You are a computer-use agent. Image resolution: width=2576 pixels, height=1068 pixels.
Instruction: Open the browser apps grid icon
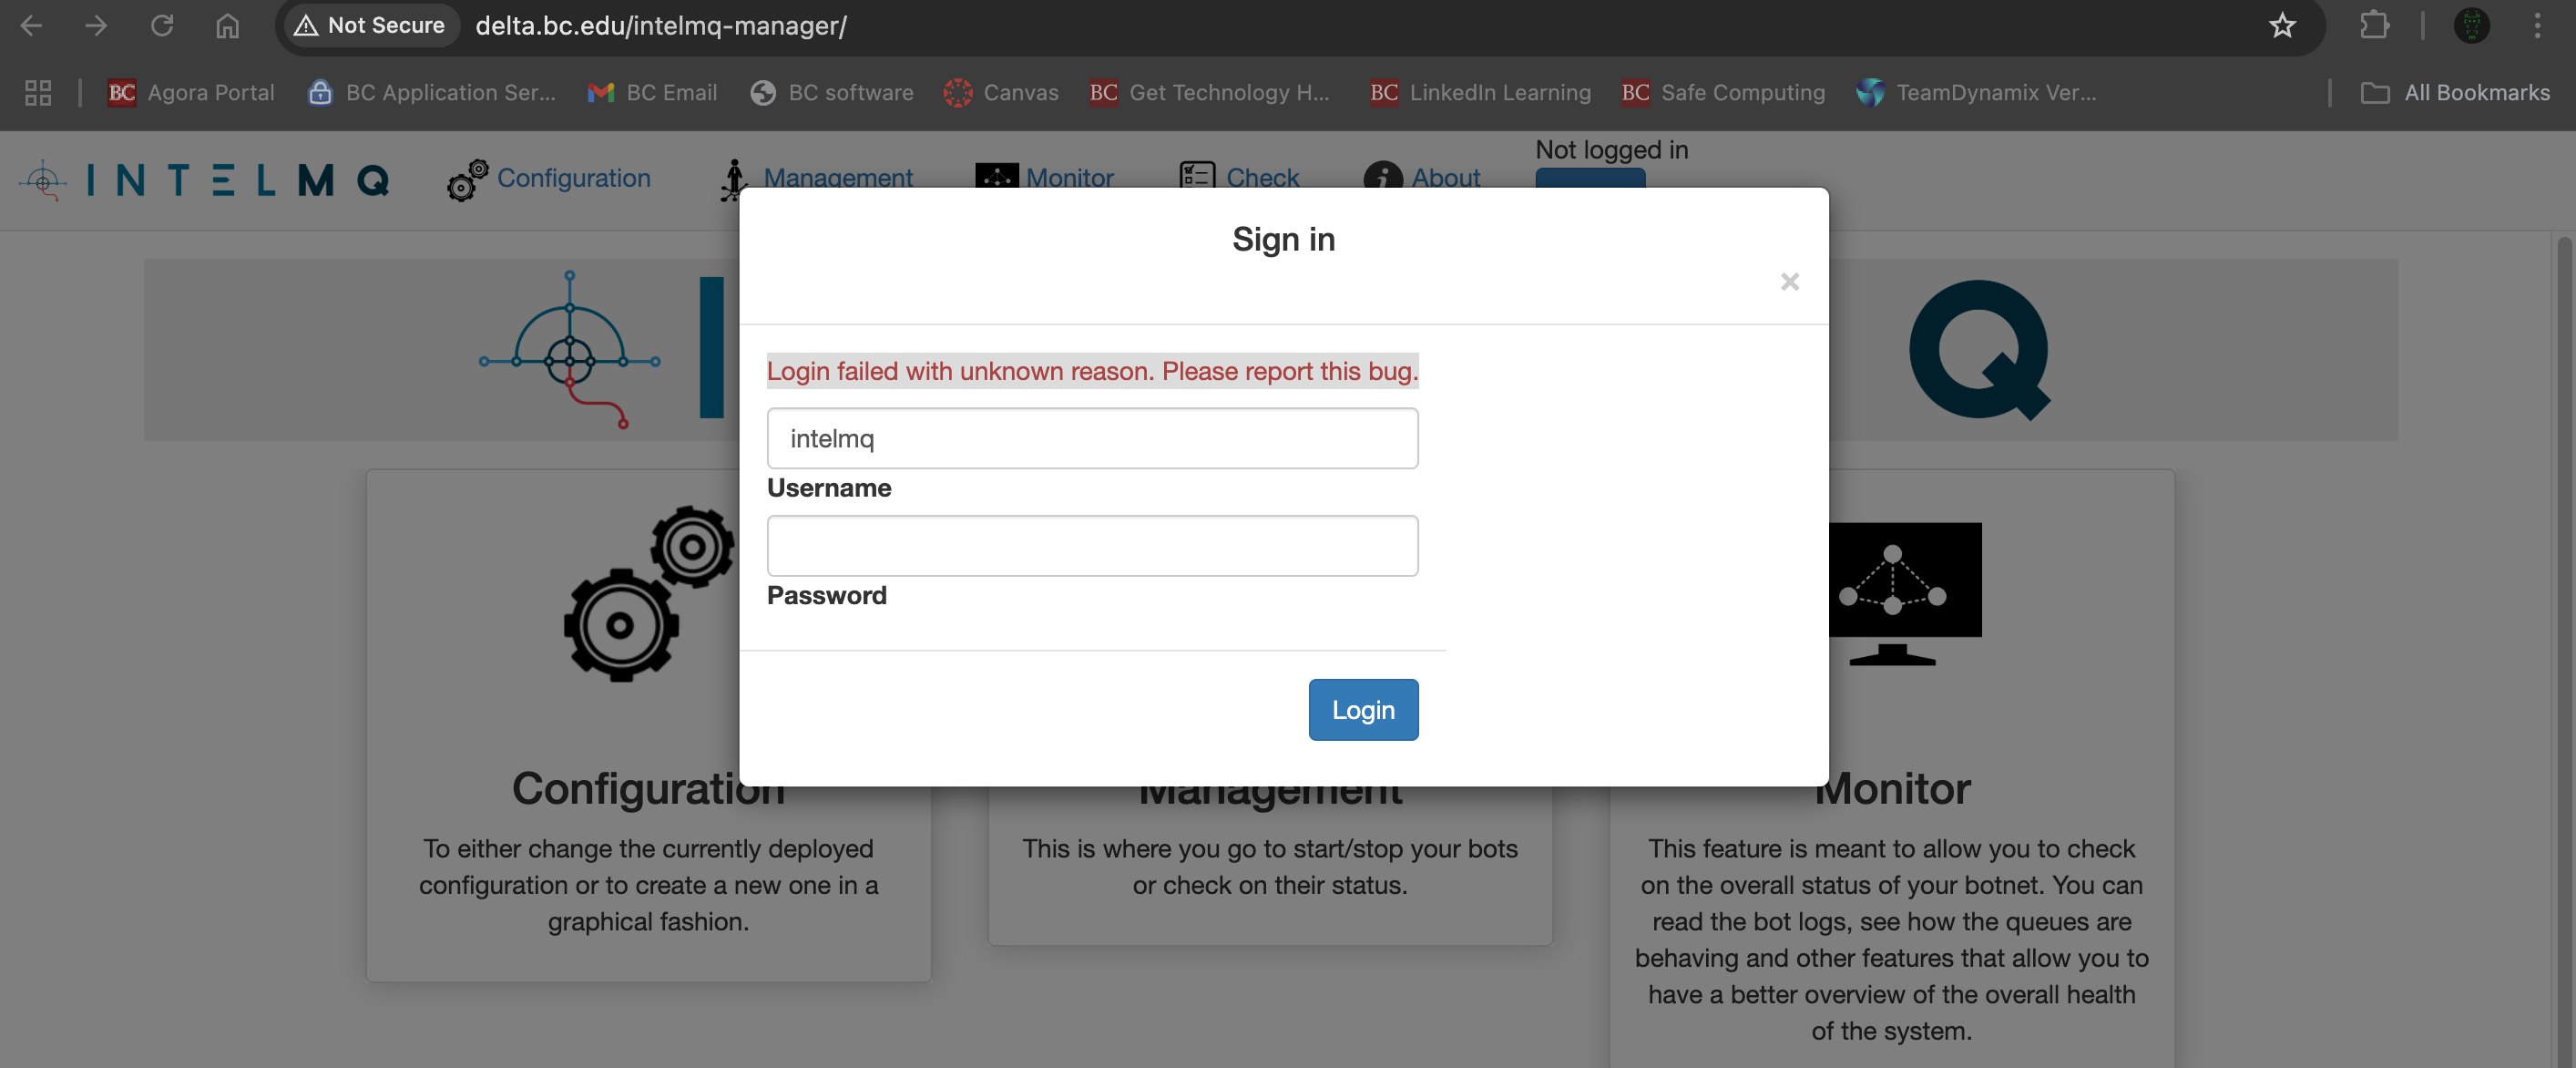coord(38,92)
